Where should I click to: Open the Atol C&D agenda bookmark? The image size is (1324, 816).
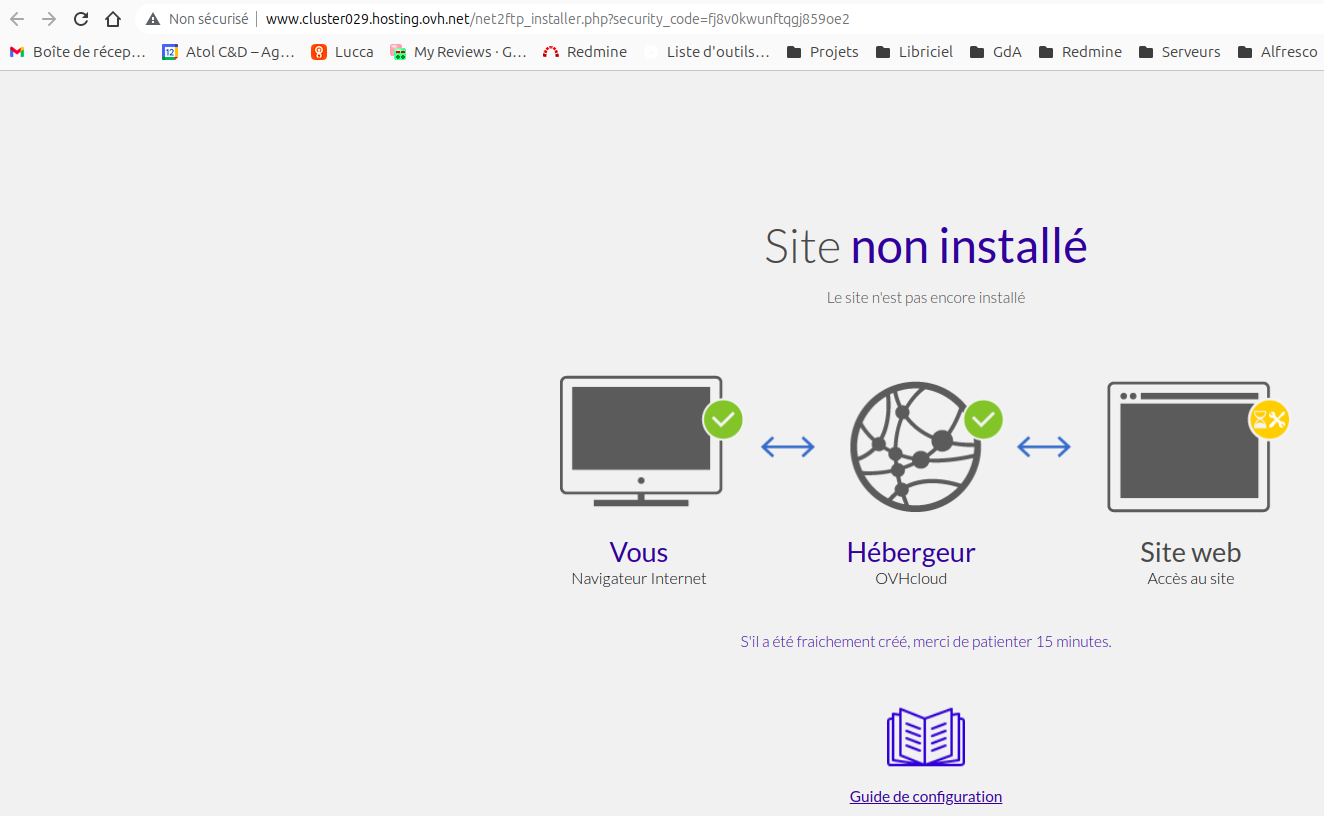pos(229,52)
